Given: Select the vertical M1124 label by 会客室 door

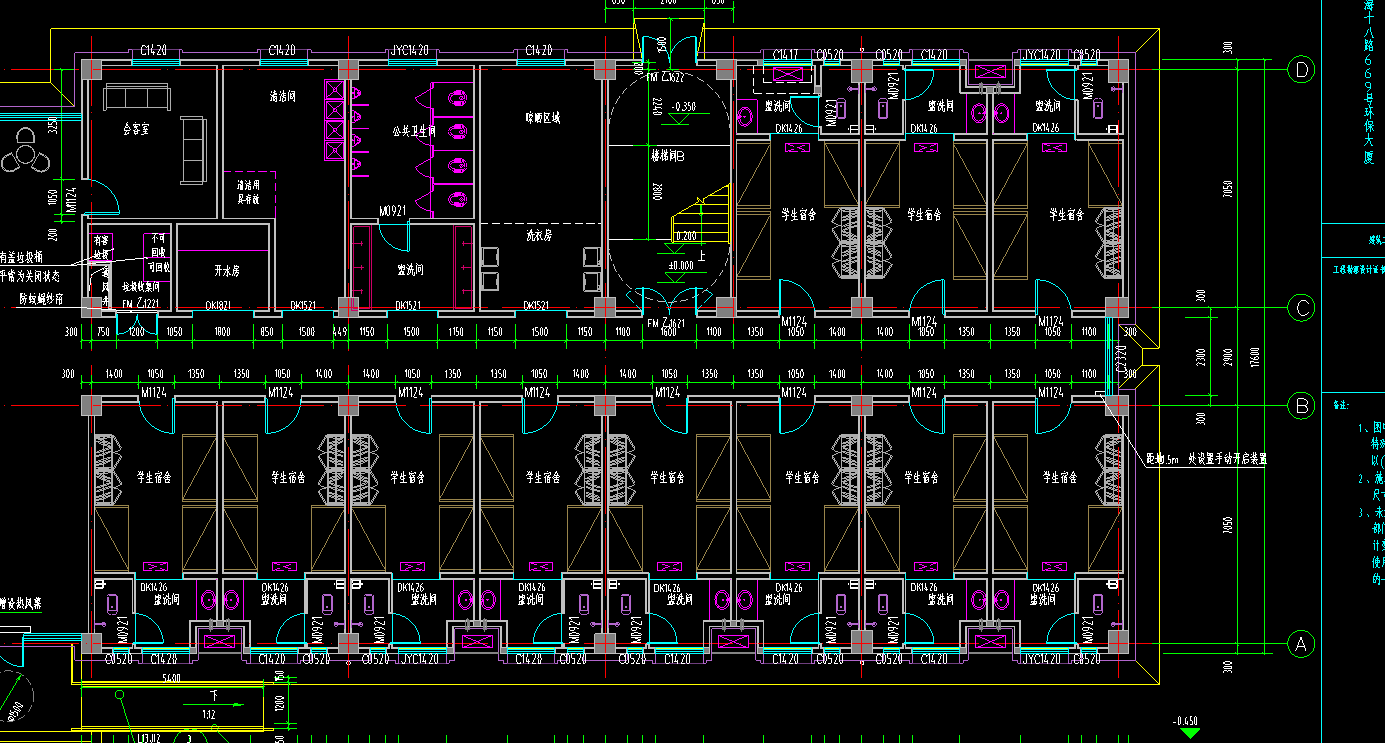Looking at the screenshot, I should click(71, 200).
